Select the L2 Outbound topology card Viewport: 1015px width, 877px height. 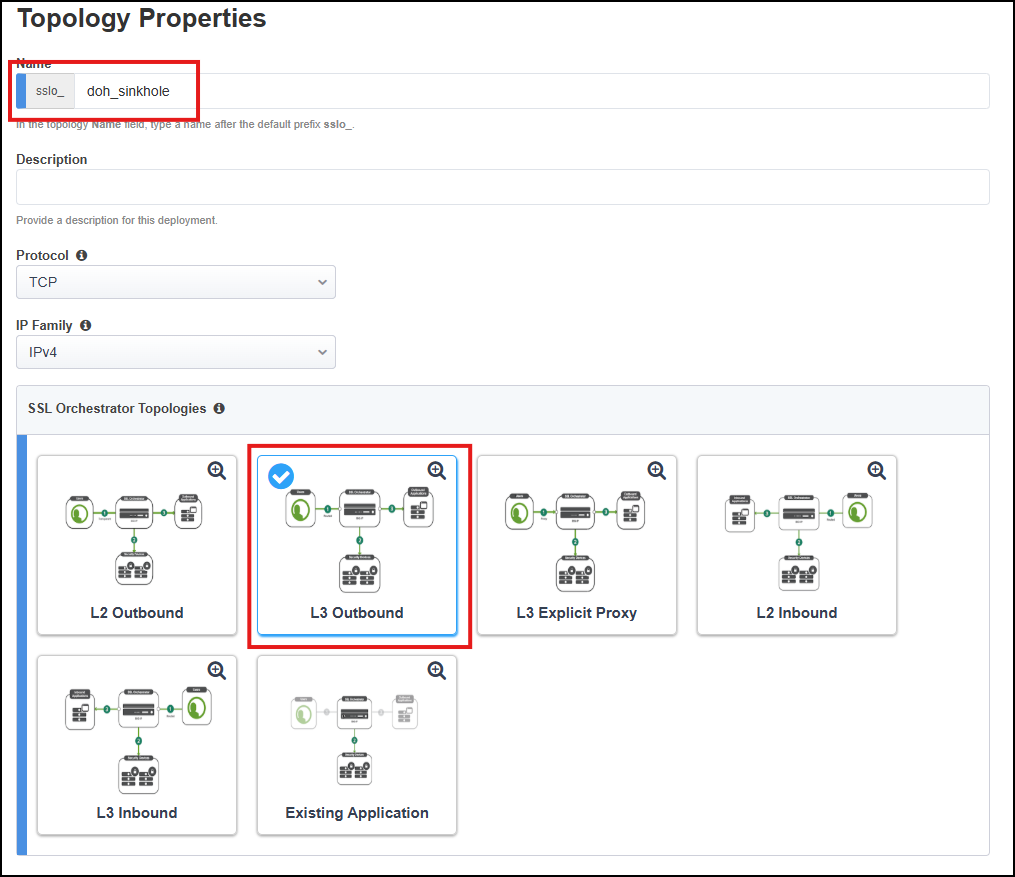tap(137, 545)
